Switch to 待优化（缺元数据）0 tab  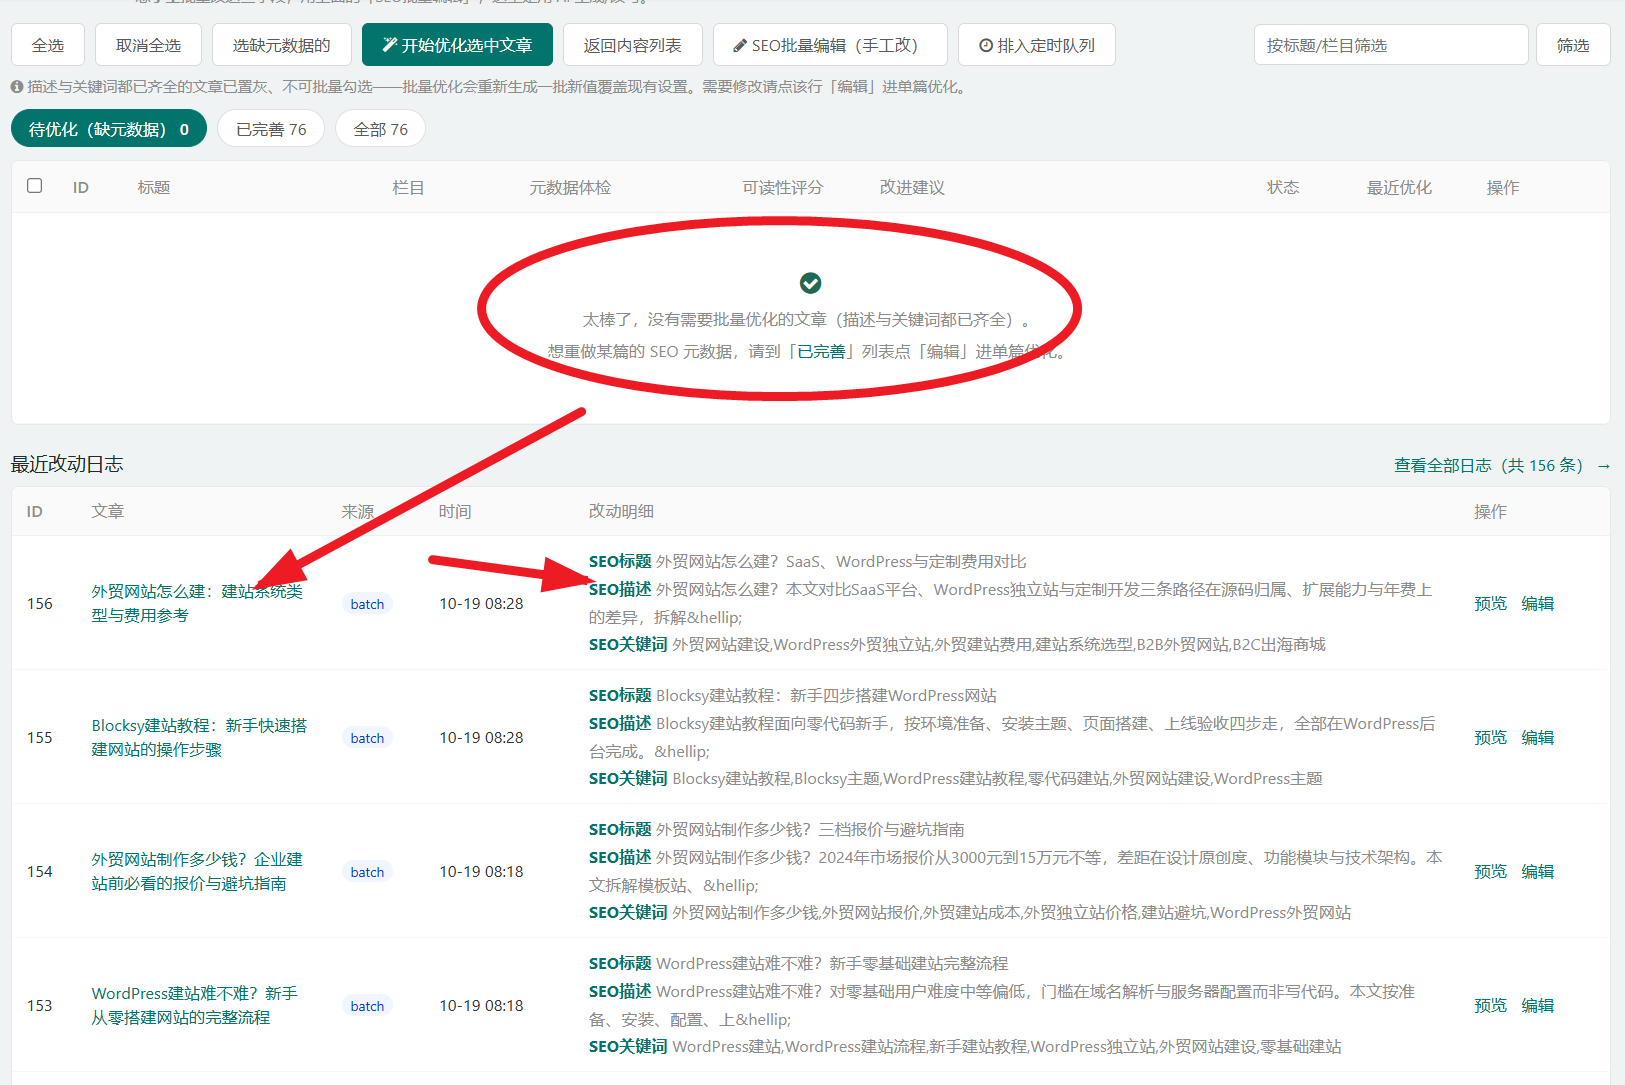tap(109, 129)
